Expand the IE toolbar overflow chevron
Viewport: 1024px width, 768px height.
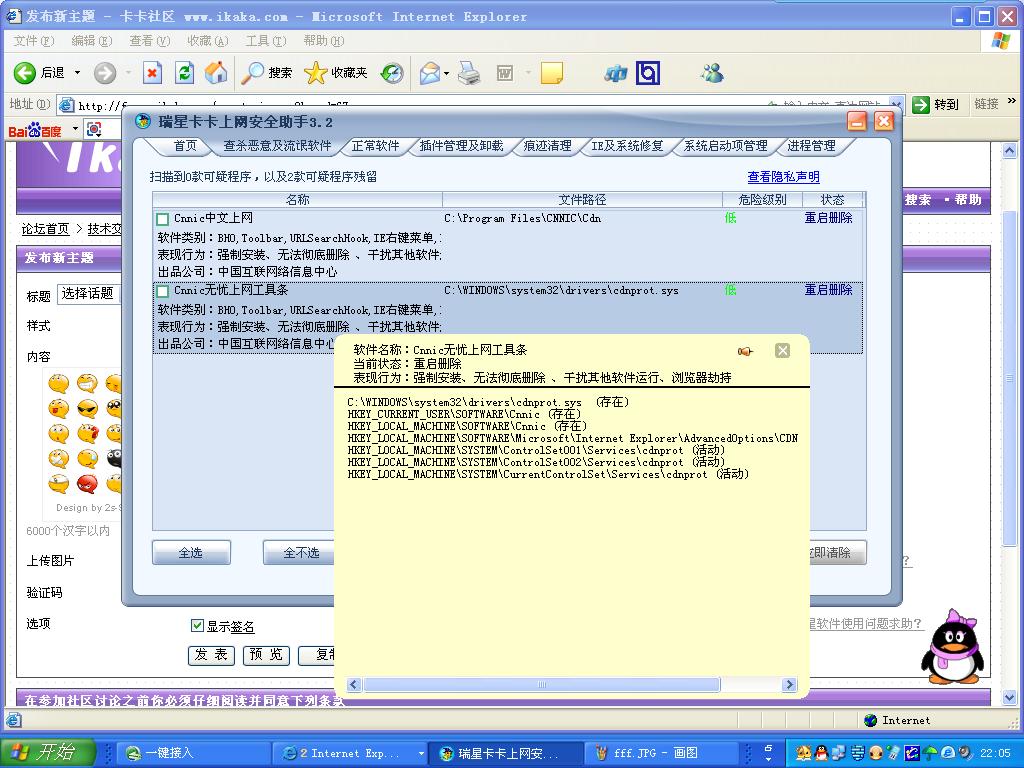(1012, 101)
